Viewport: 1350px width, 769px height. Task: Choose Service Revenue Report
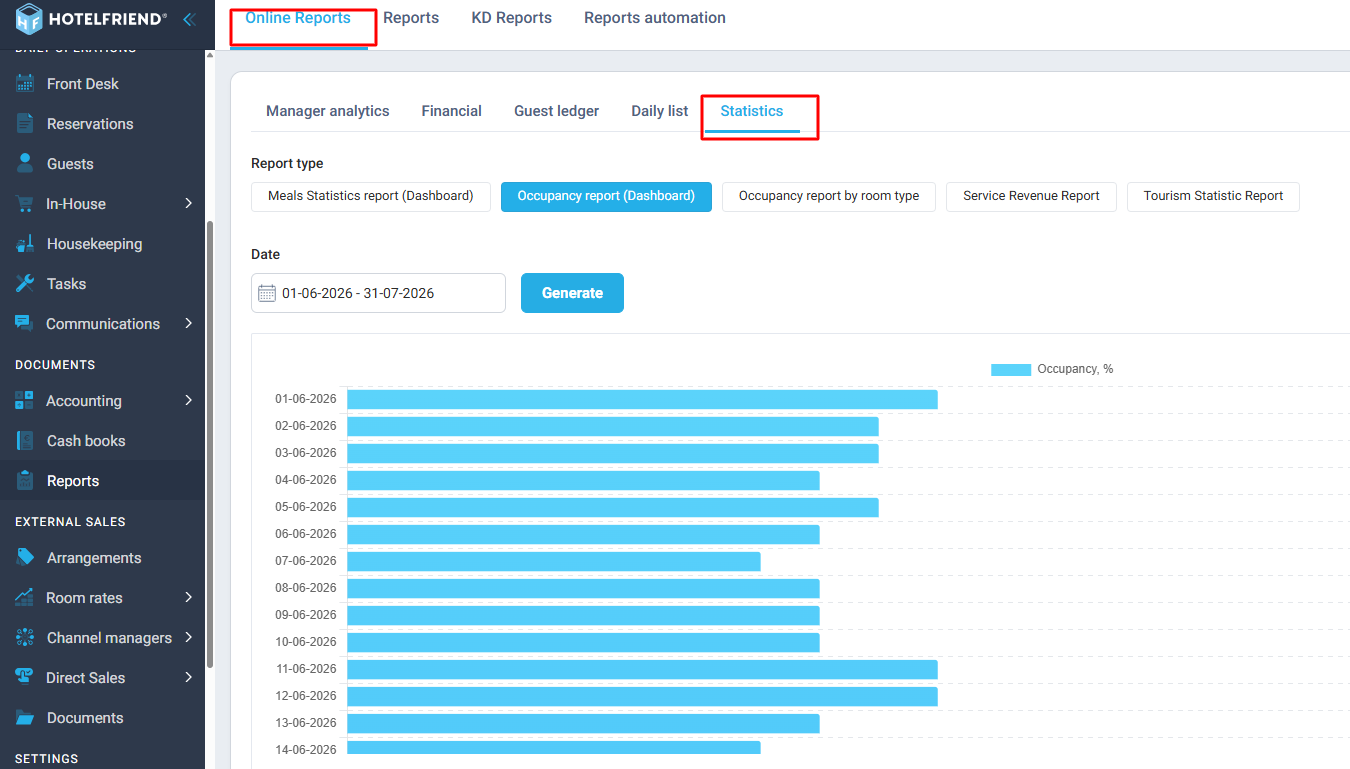1032,196
